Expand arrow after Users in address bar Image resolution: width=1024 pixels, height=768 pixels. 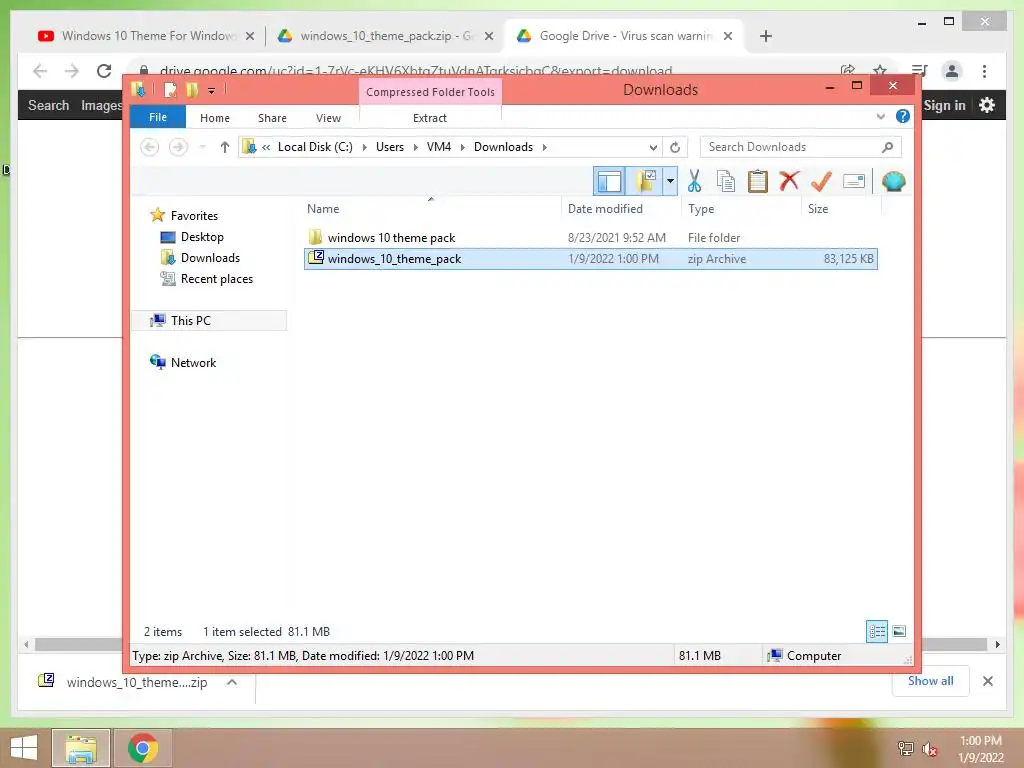415,147
